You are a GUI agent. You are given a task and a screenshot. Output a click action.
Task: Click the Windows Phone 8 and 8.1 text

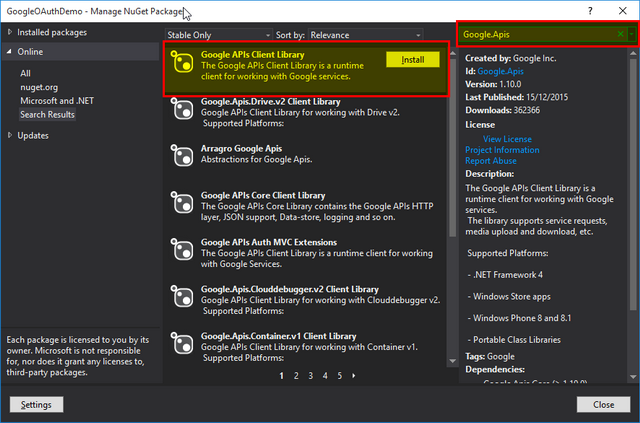point(520,318)
